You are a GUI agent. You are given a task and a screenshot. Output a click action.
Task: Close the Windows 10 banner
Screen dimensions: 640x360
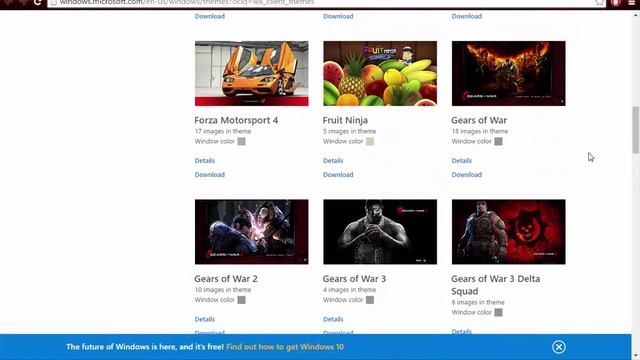559,347
